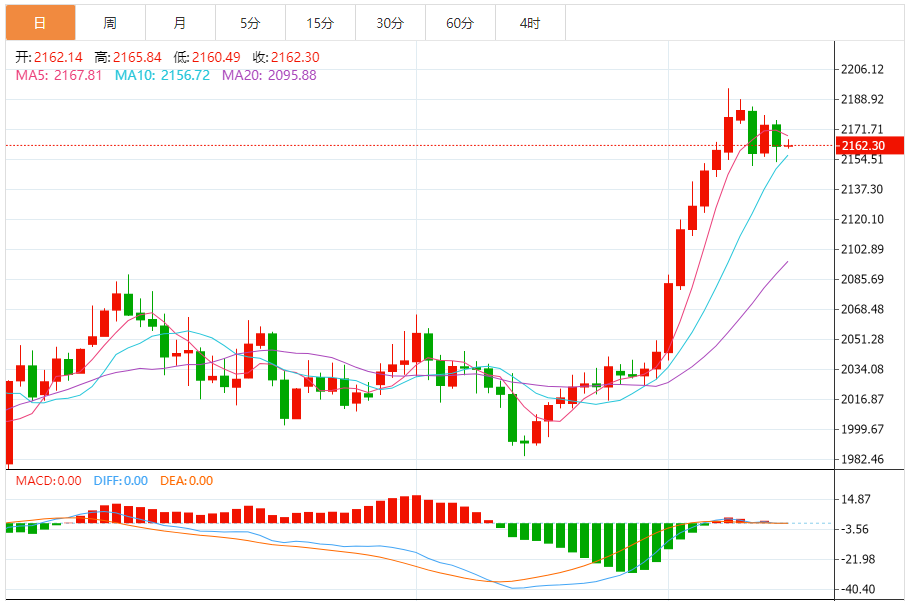
Task: Click the -40.40 MACD axis label
Action: 858,589
